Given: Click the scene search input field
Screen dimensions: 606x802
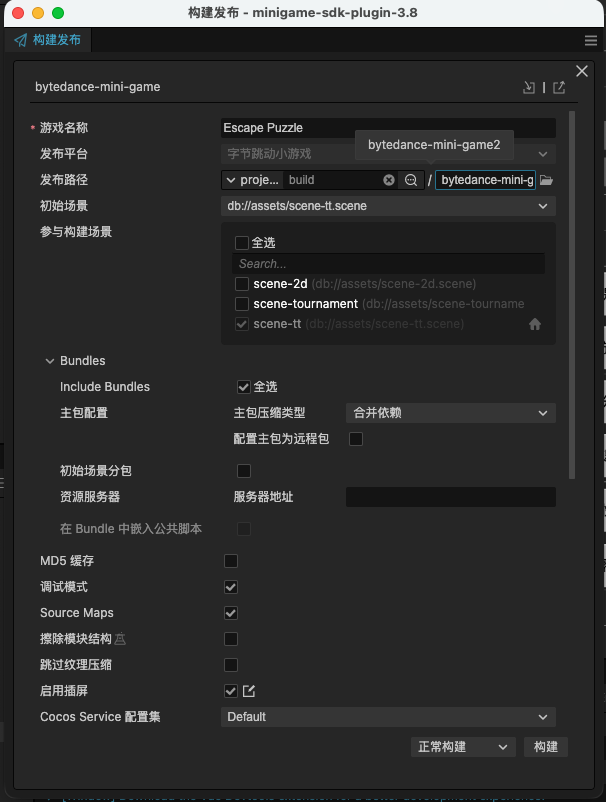Looking at the screenshot, I should 388,264.
